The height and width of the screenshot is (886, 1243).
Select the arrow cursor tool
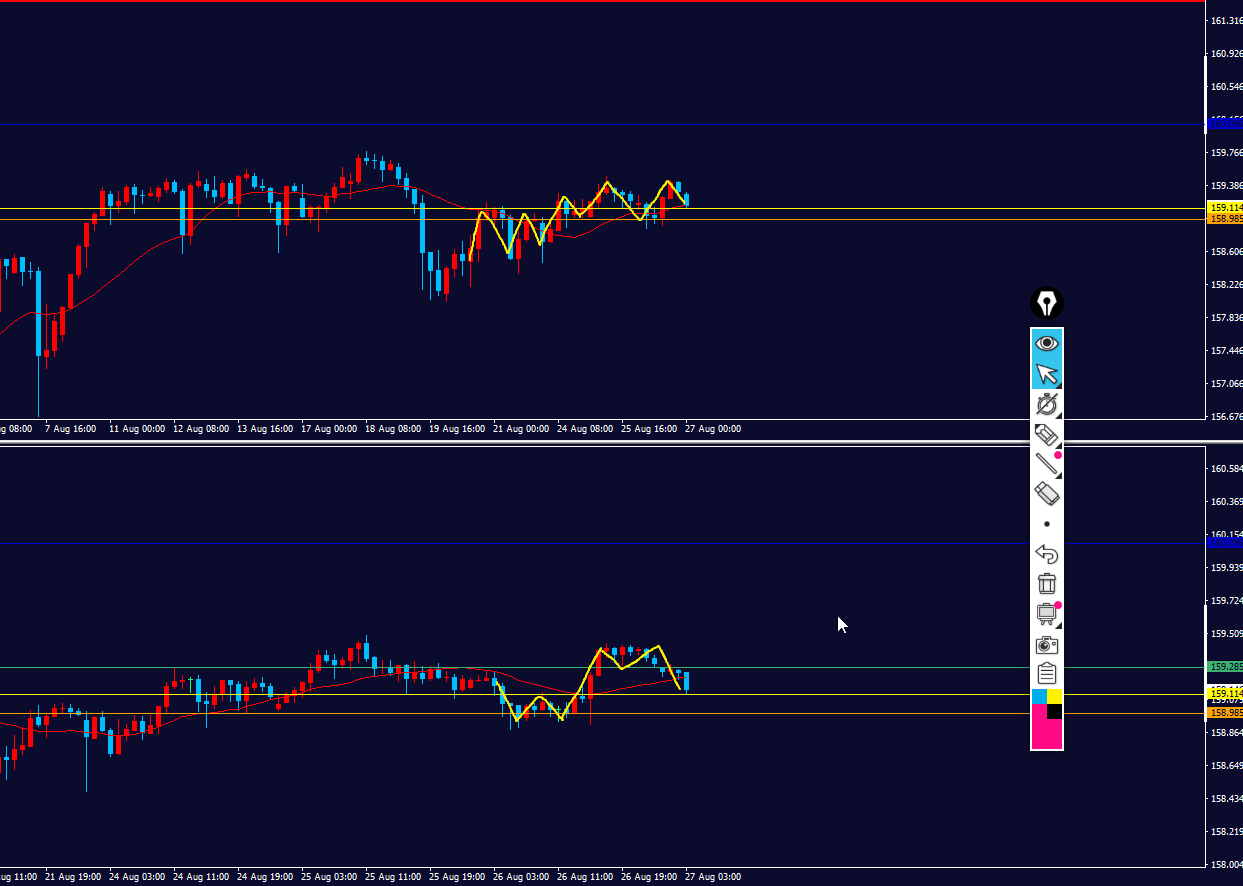1047,374
